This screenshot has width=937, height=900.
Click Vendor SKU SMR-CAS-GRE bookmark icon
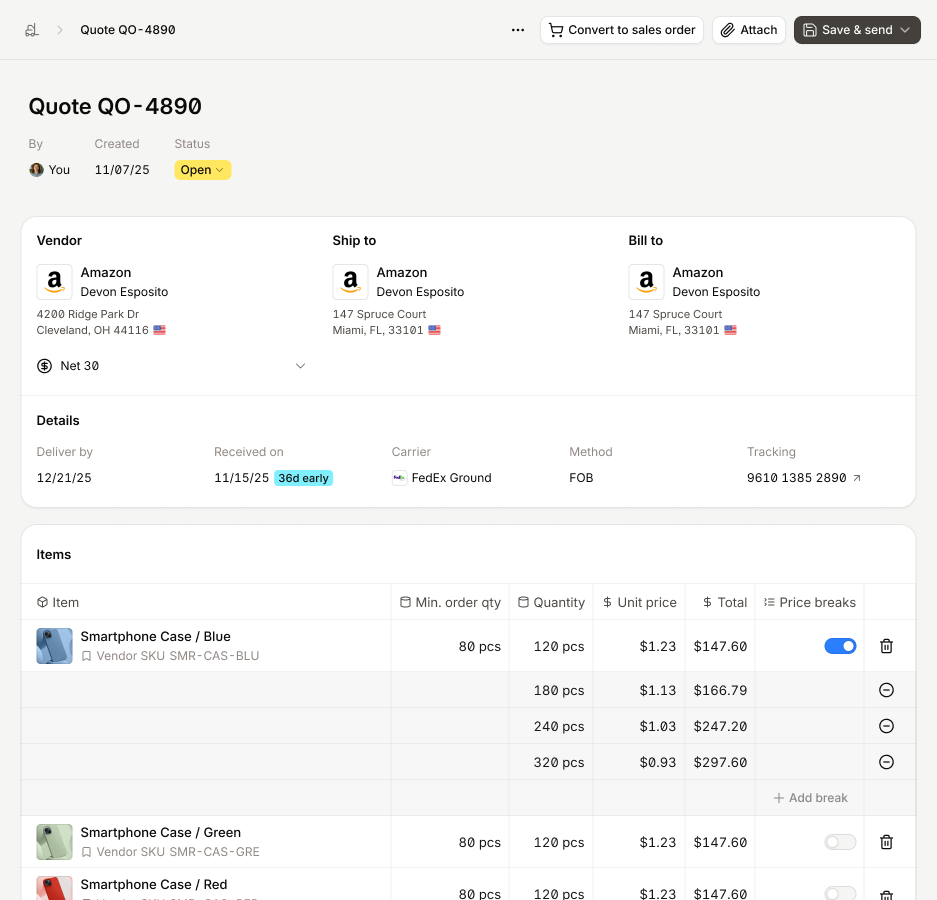tap(86, 852)
